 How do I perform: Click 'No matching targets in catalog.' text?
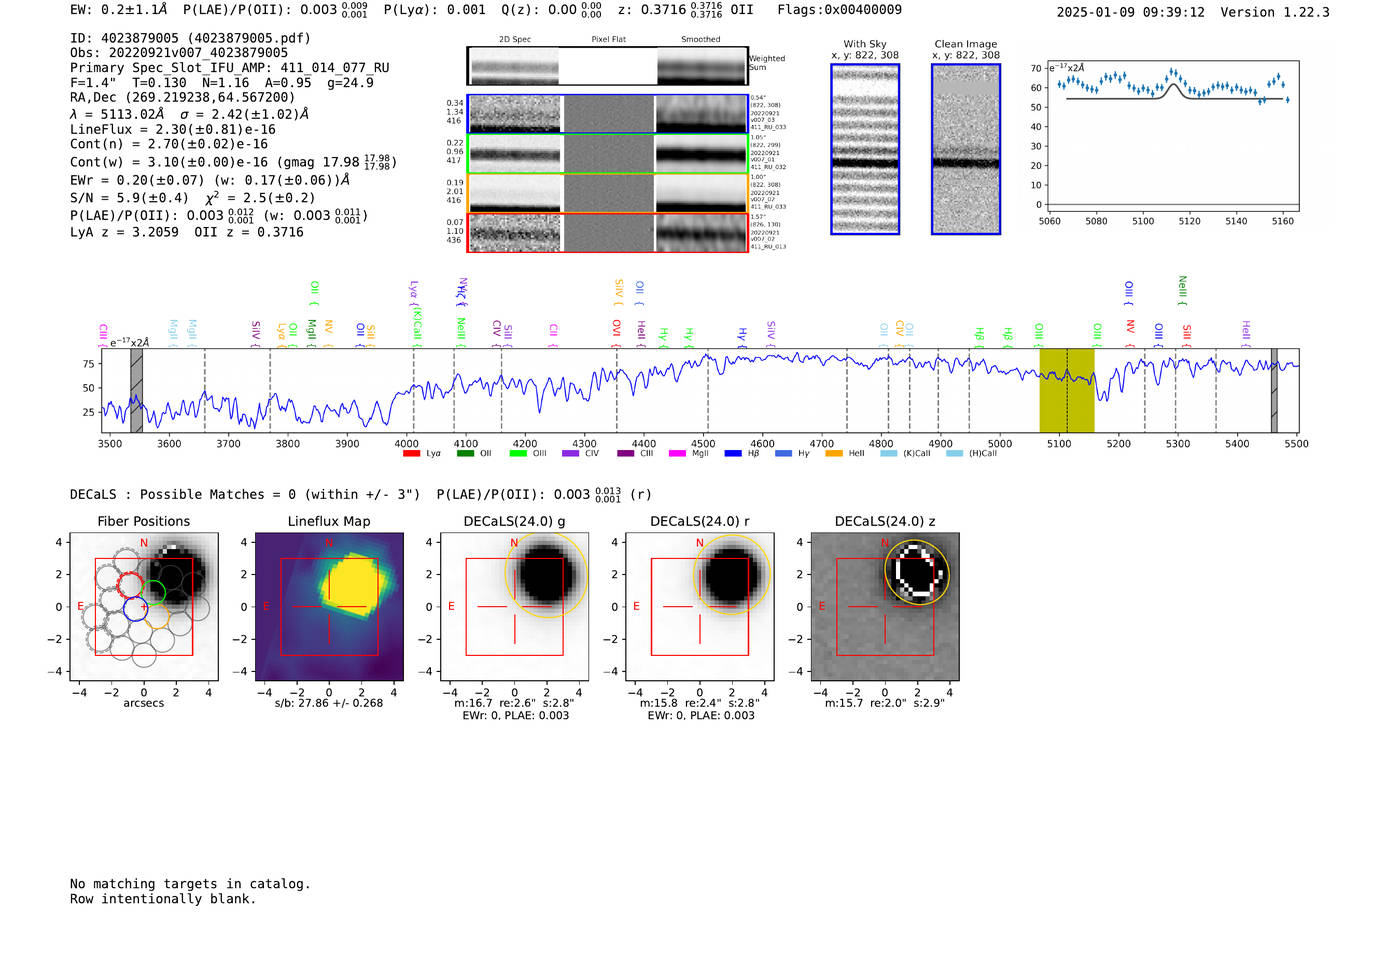[x=190, y=884]
